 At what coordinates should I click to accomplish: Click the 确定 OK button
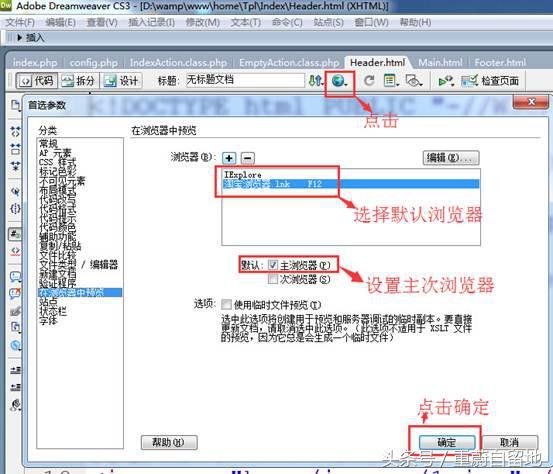coord(447,442)
